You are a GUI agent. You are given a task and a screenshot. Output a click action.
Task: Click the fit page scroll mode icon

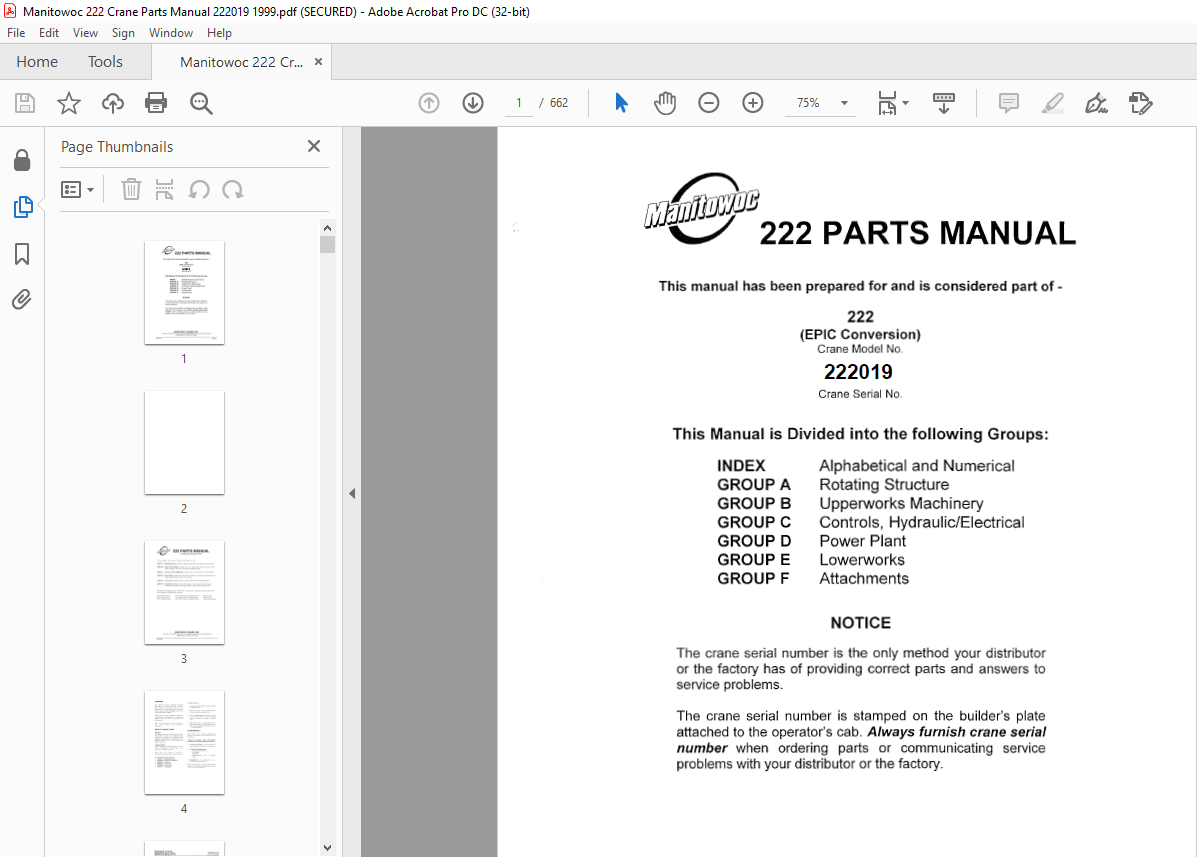point(887,103)
